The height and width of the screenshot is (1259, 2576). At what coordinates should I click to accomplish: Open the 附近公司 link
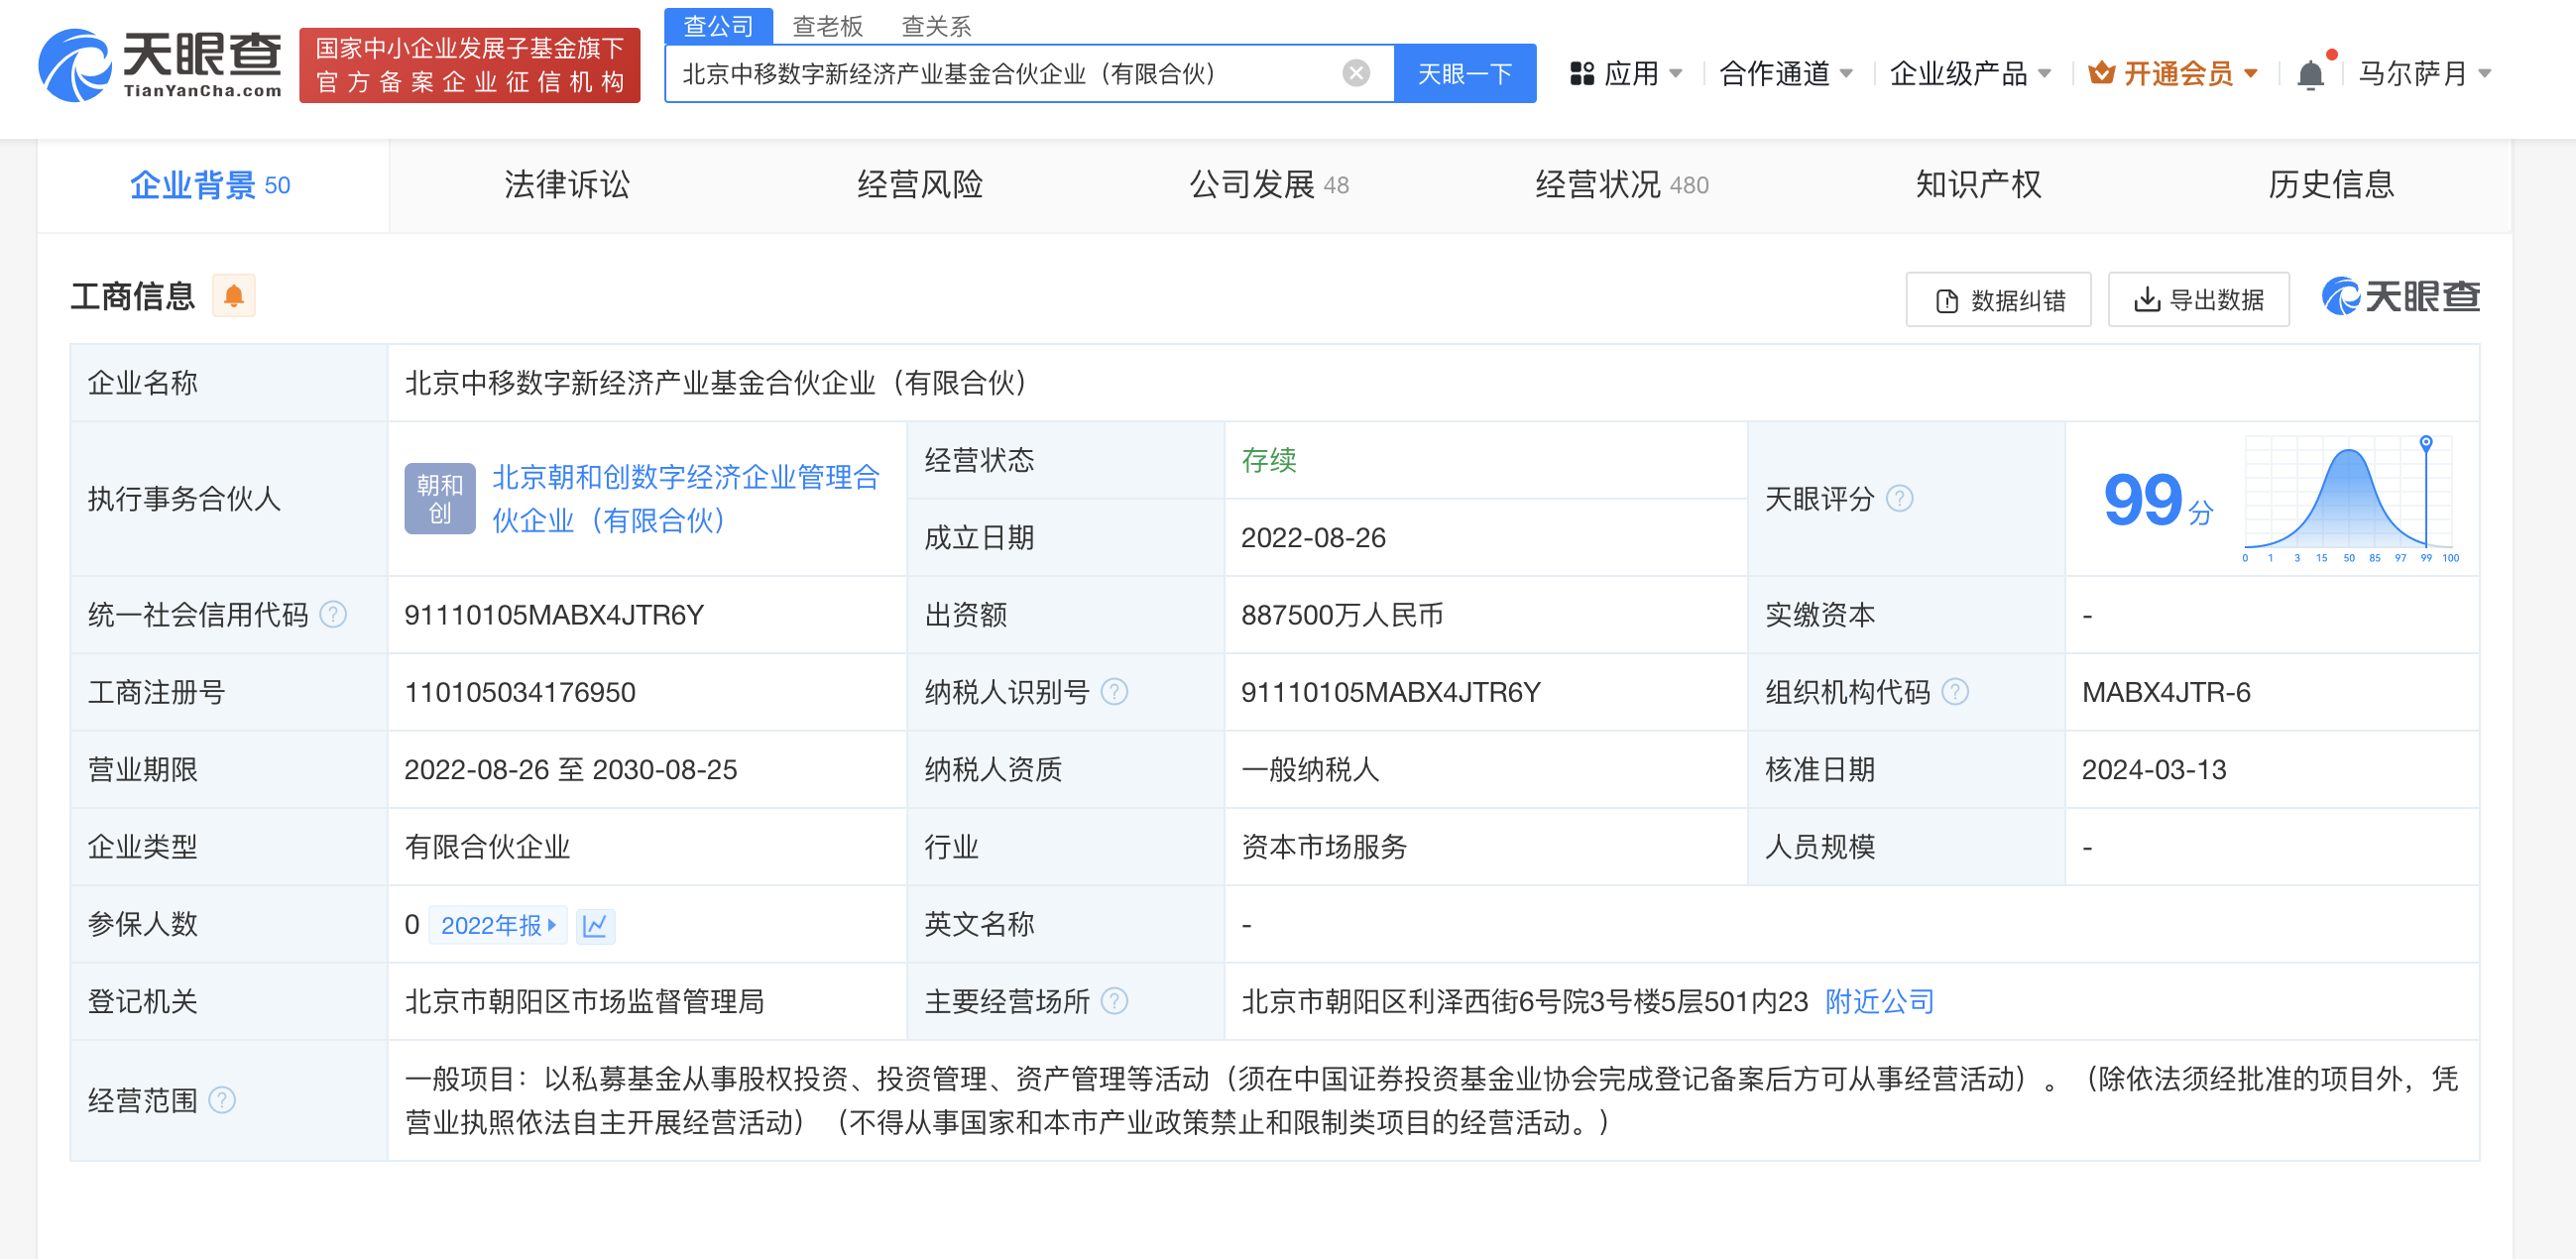1879,1001
